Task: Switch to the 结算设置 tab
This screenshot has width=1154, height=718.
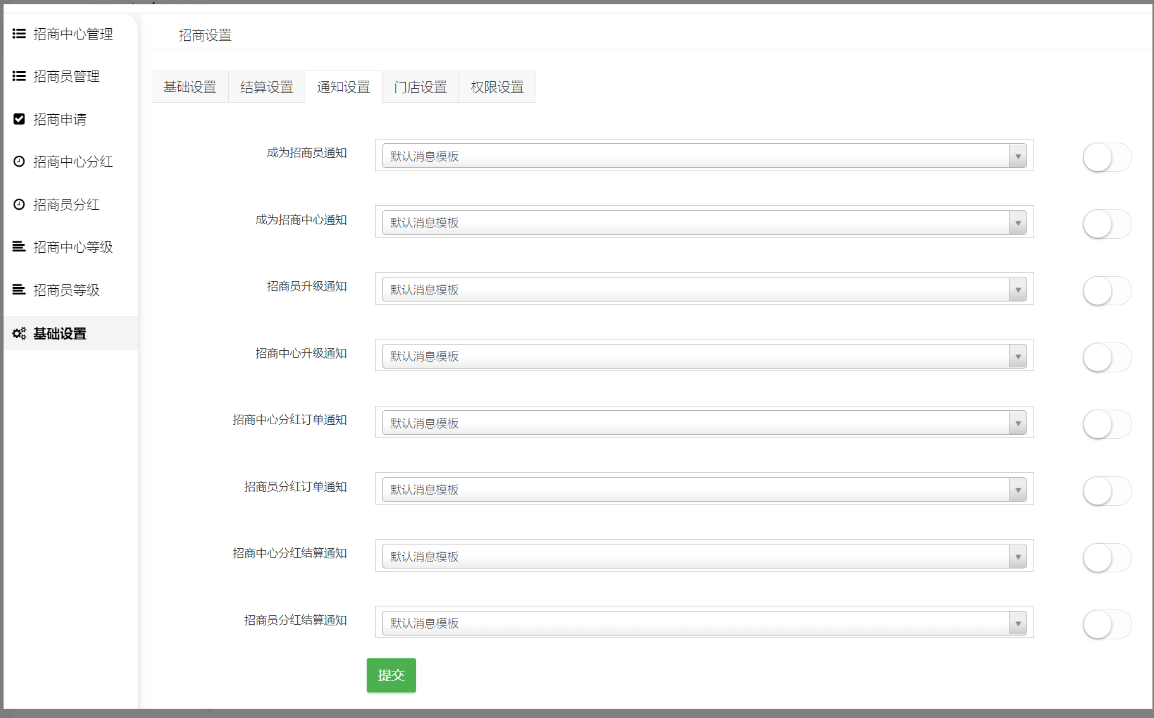Action: click(x=267, y=87)
